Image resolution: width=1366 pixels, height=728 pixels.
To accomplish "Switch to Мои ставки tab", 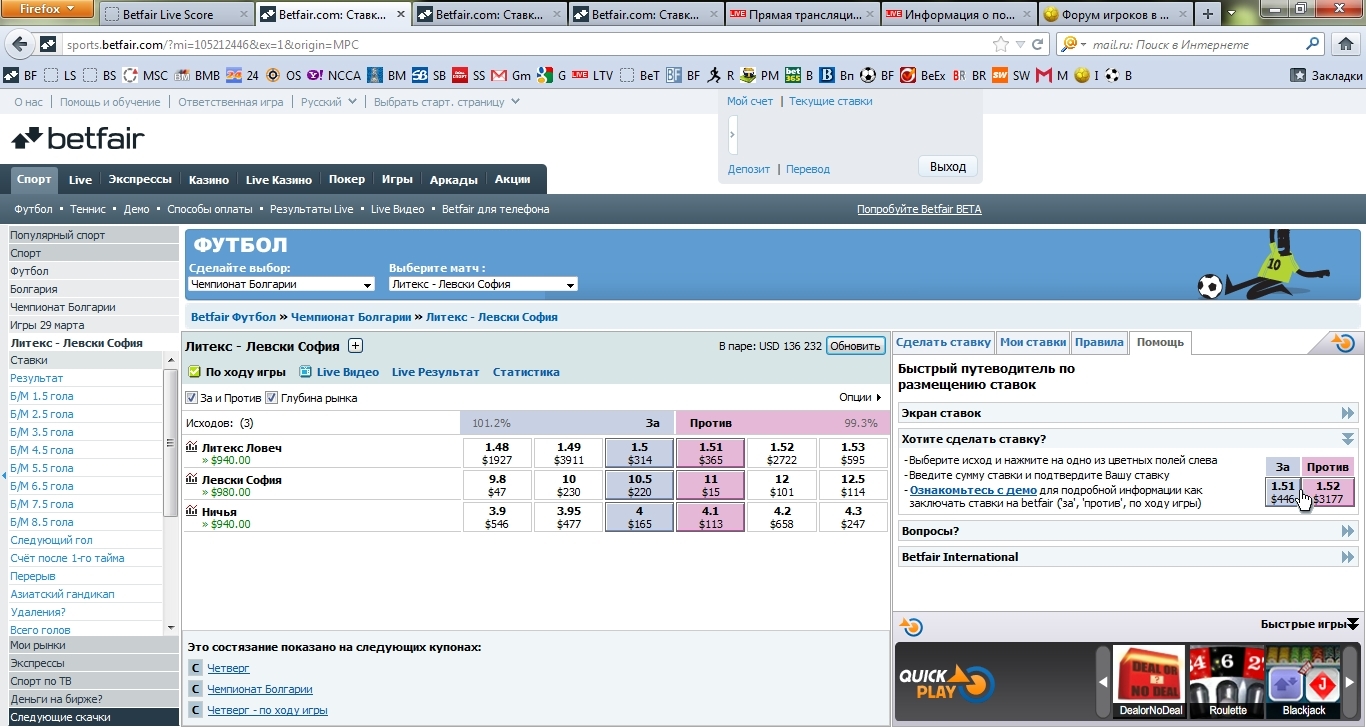I will point(1033,342).
